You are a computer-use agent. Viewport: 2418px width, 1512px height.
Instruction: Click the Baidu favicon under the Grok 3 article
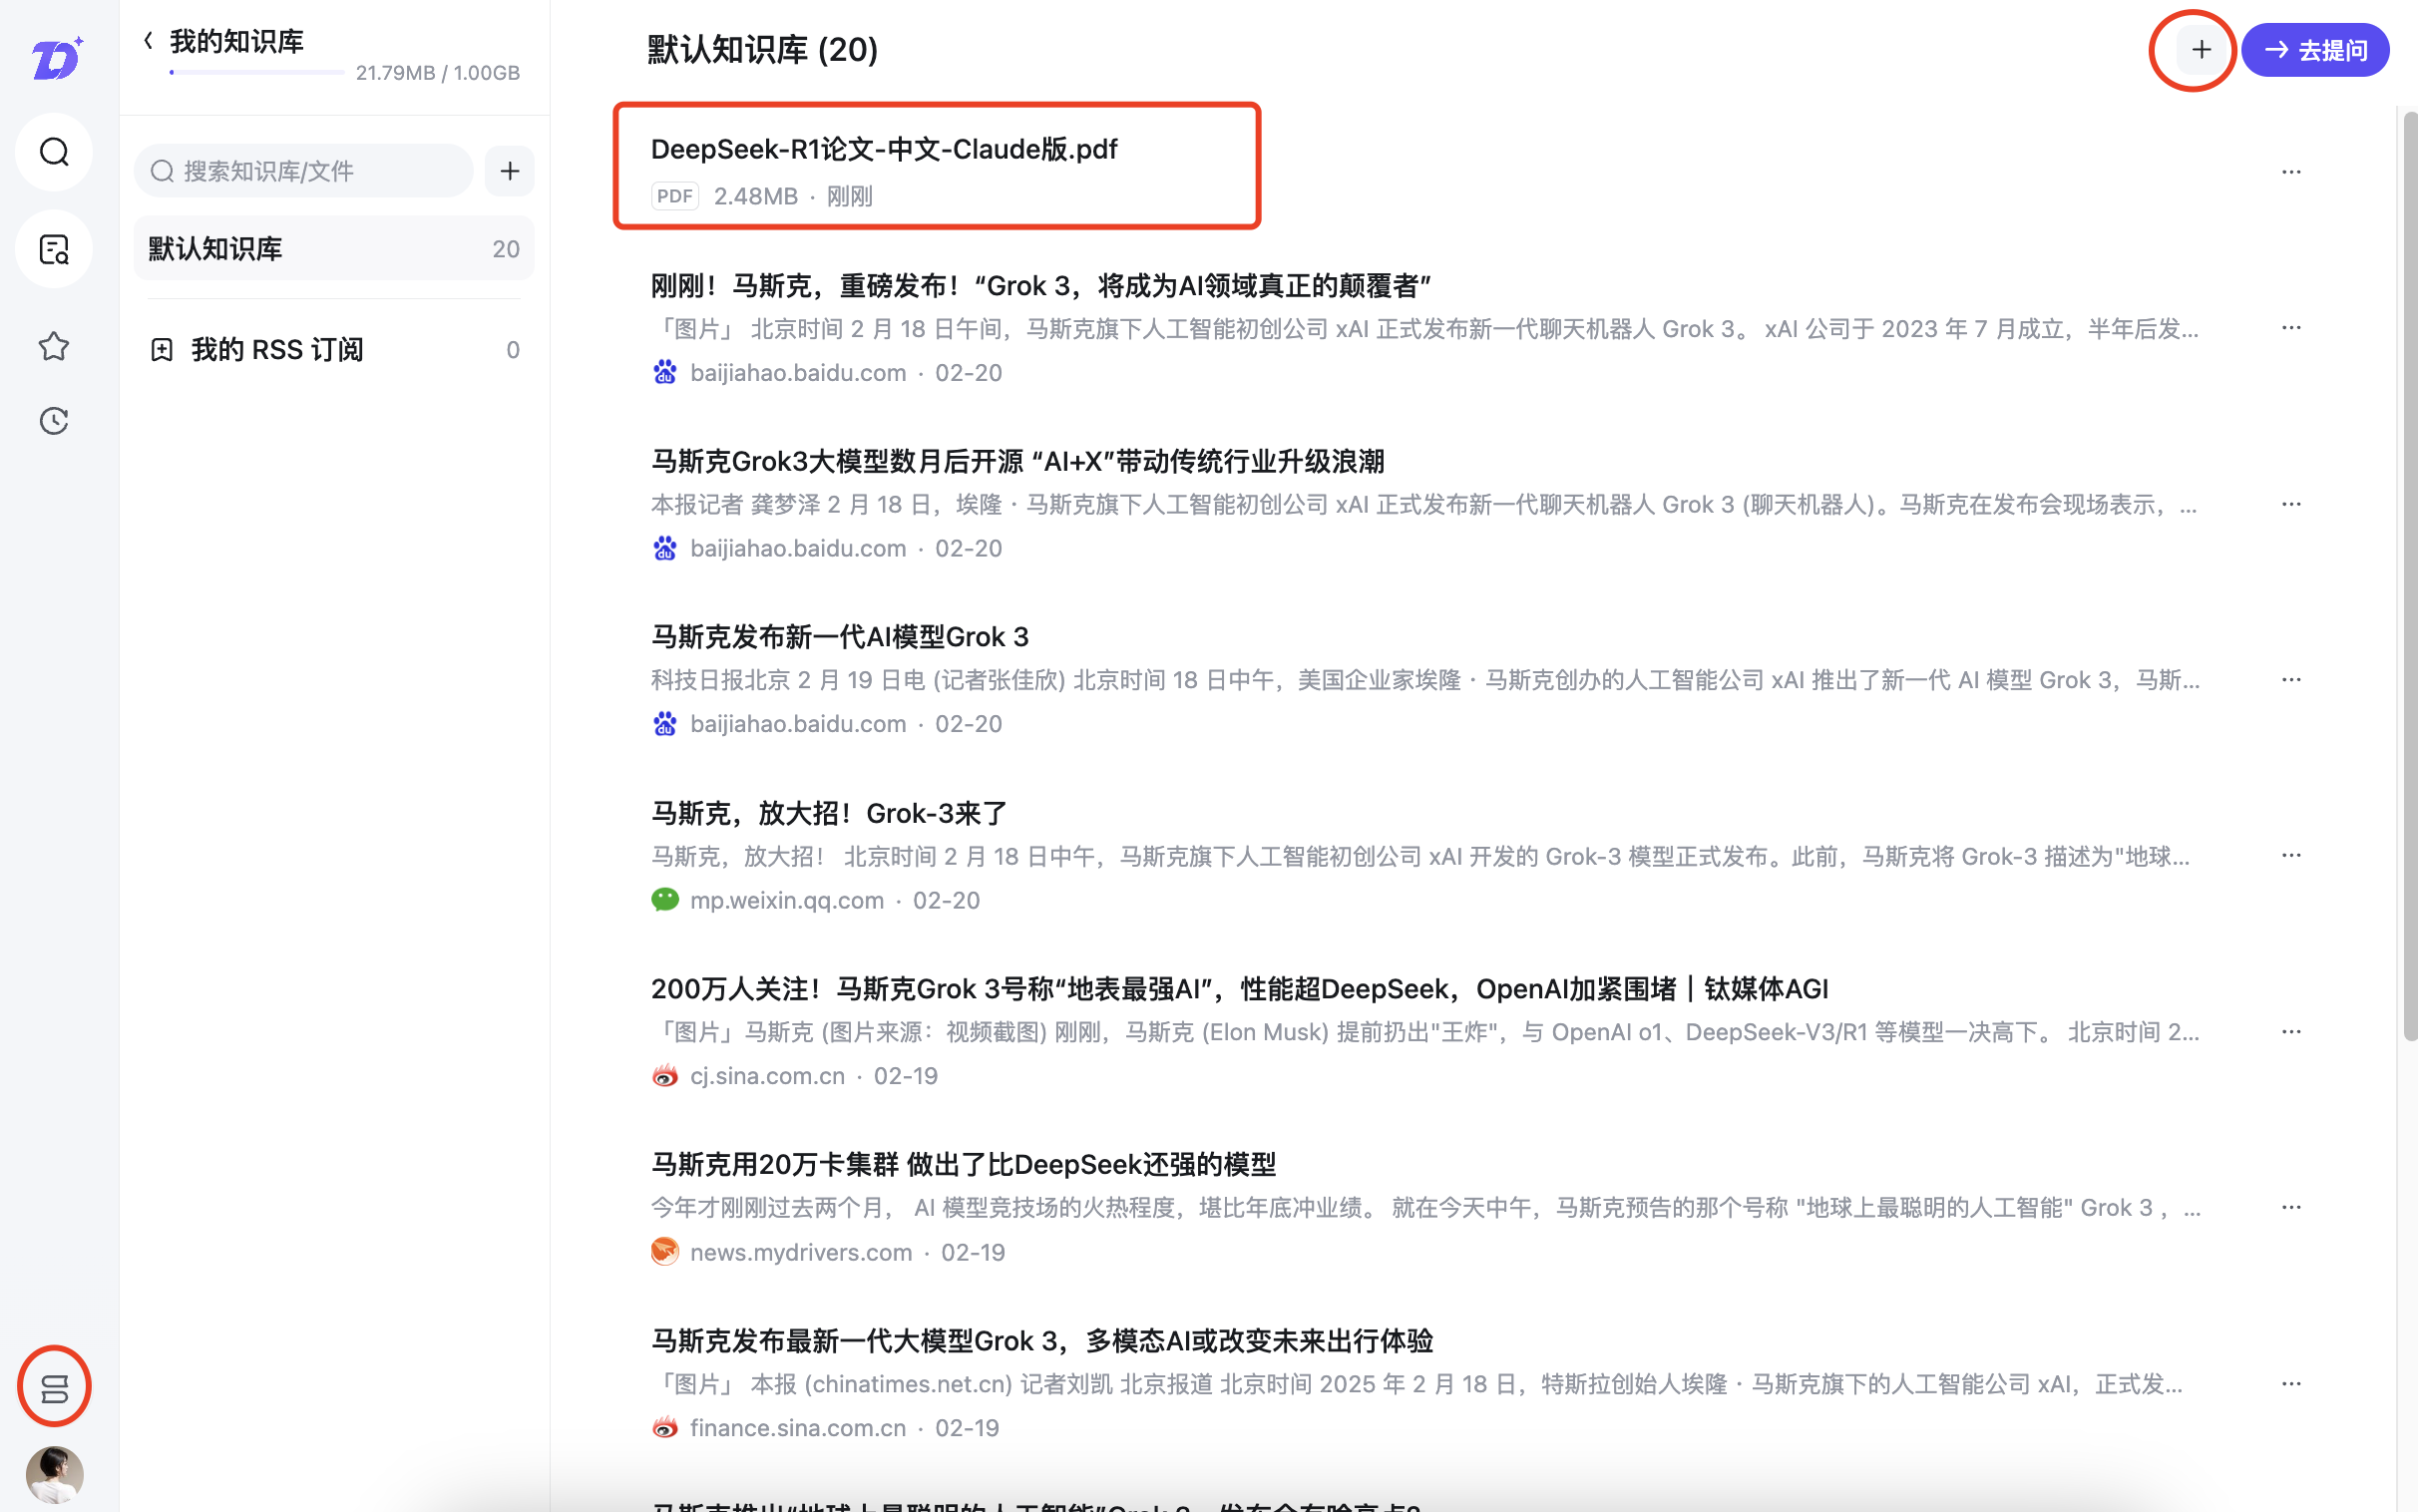pyautogui.click(x=665, y=372)
